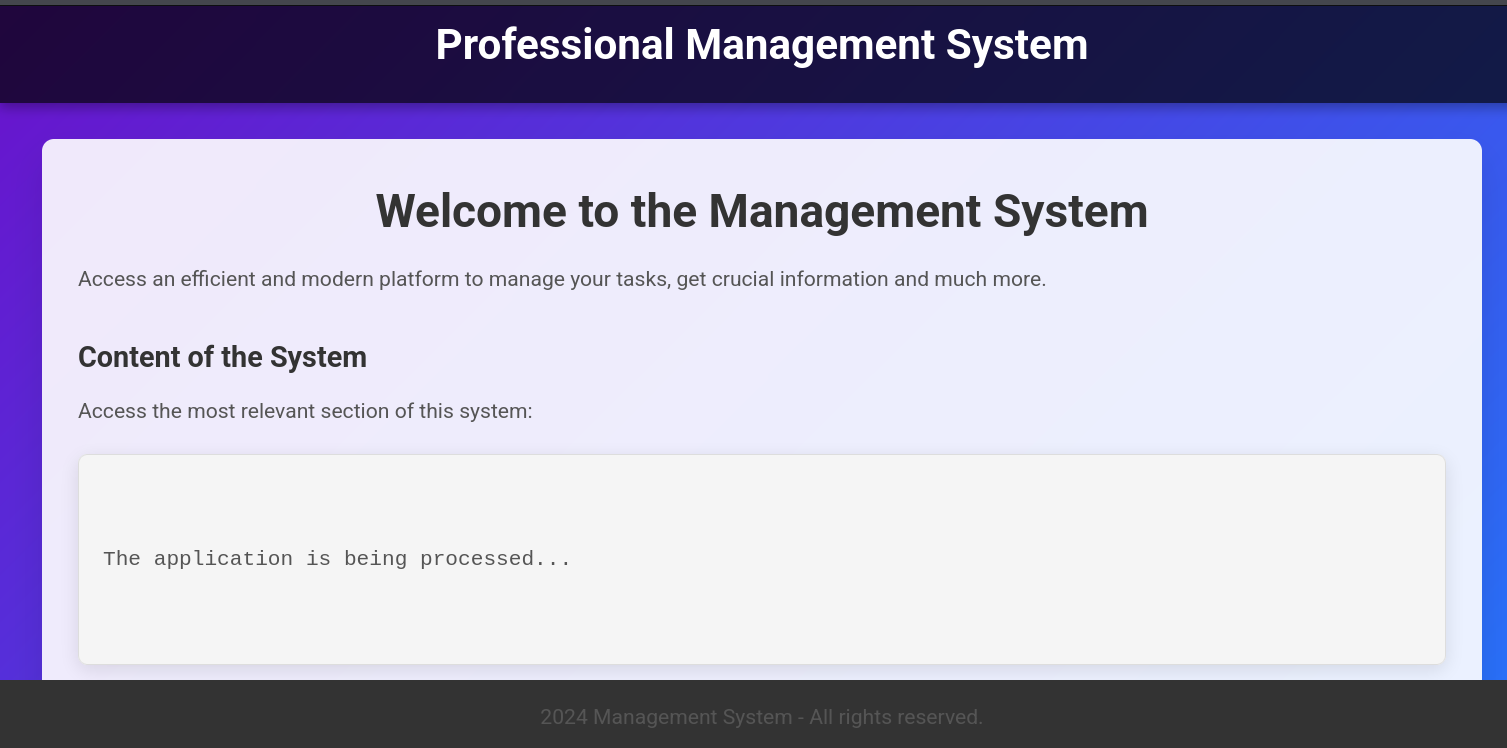
Task: Click the "Professional Management System" header title
Action: click(x=761, y=45)
